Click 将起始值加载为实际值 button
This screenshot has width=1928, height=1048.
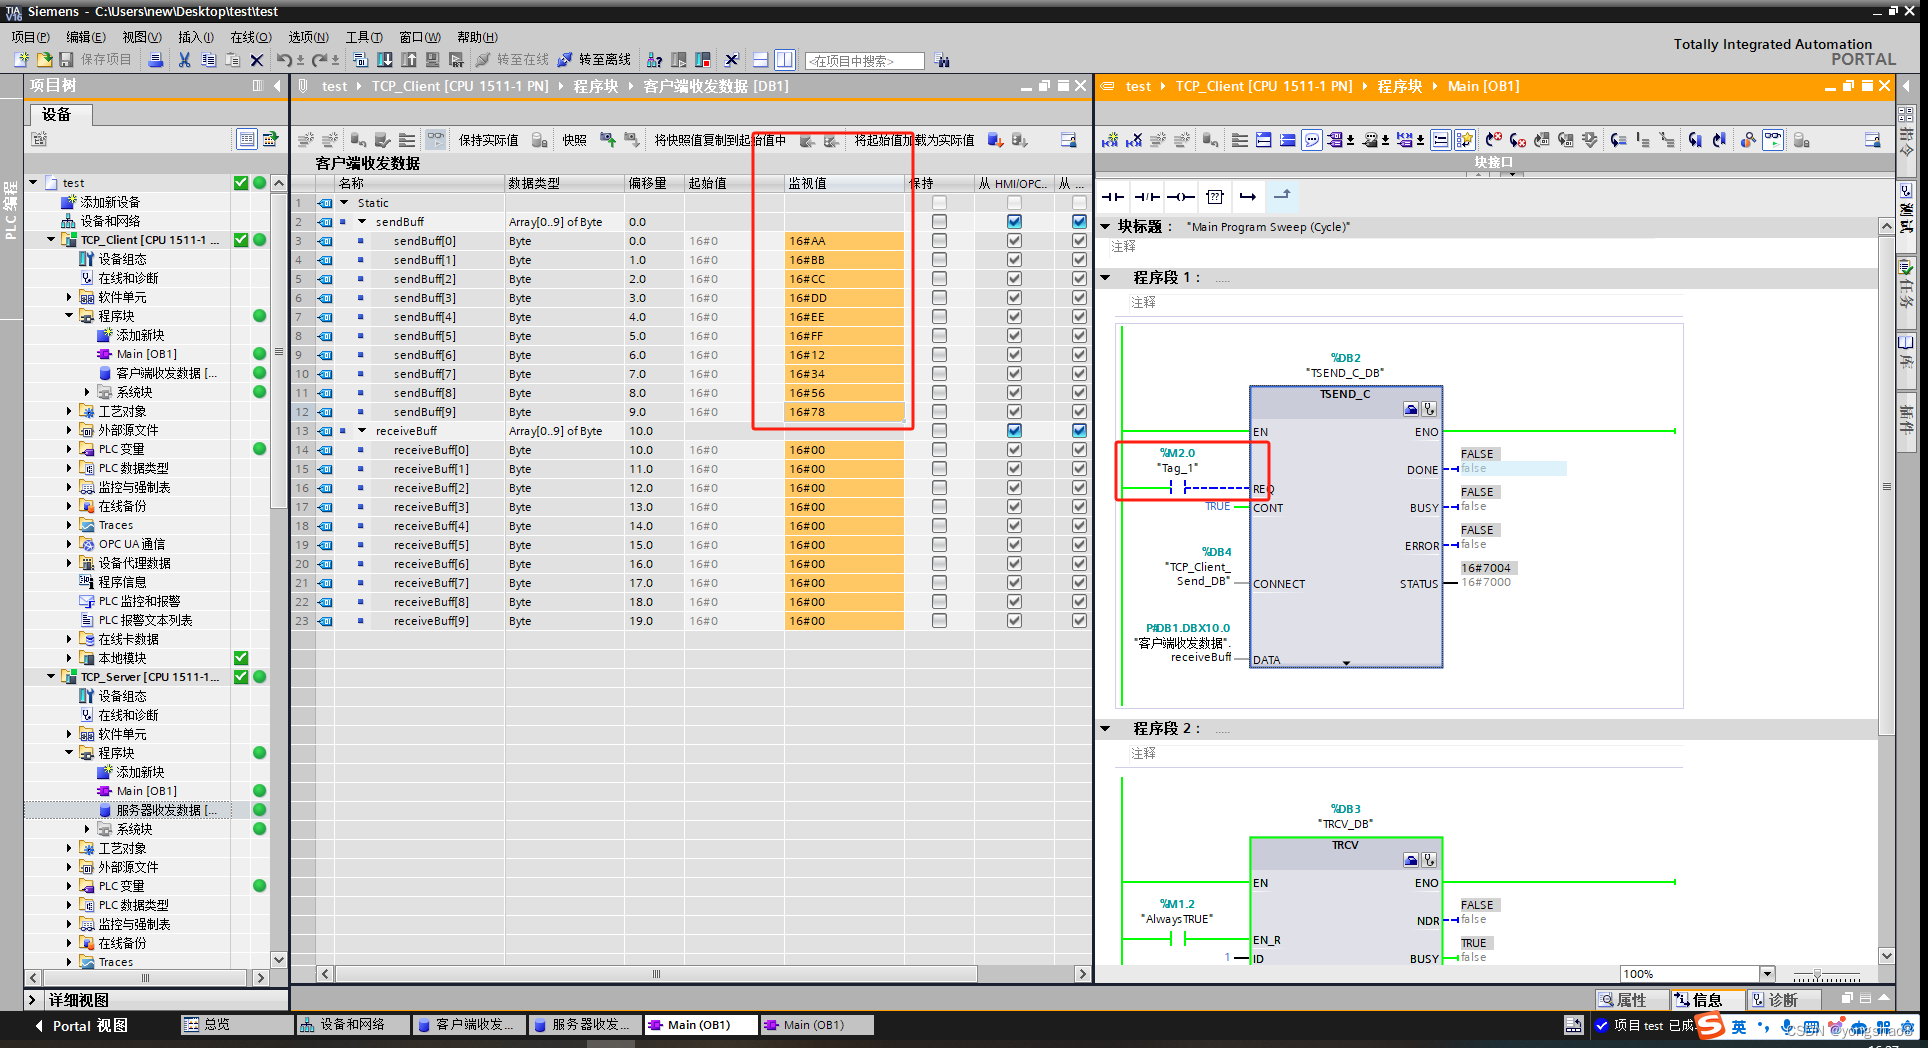[914, 140]
